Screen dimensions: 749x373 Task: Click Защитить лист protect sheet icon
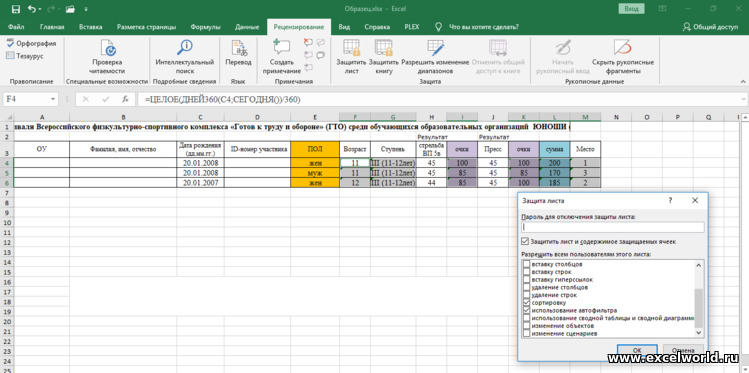click(x=351, y=57)
